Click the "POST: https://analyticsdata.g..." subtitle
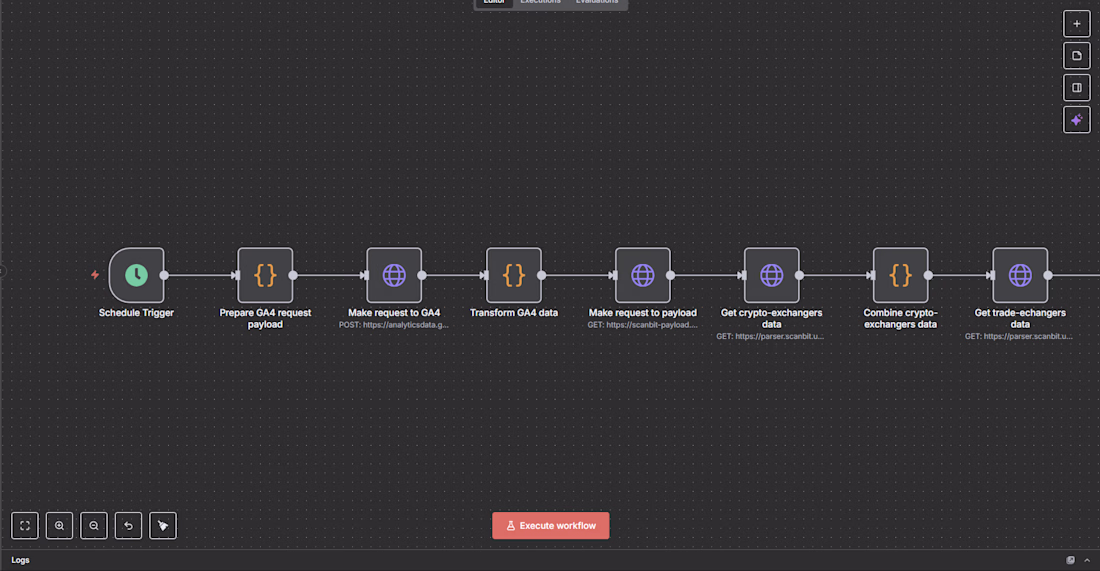This screenshot has height=571, width=1100. [394, 325]
